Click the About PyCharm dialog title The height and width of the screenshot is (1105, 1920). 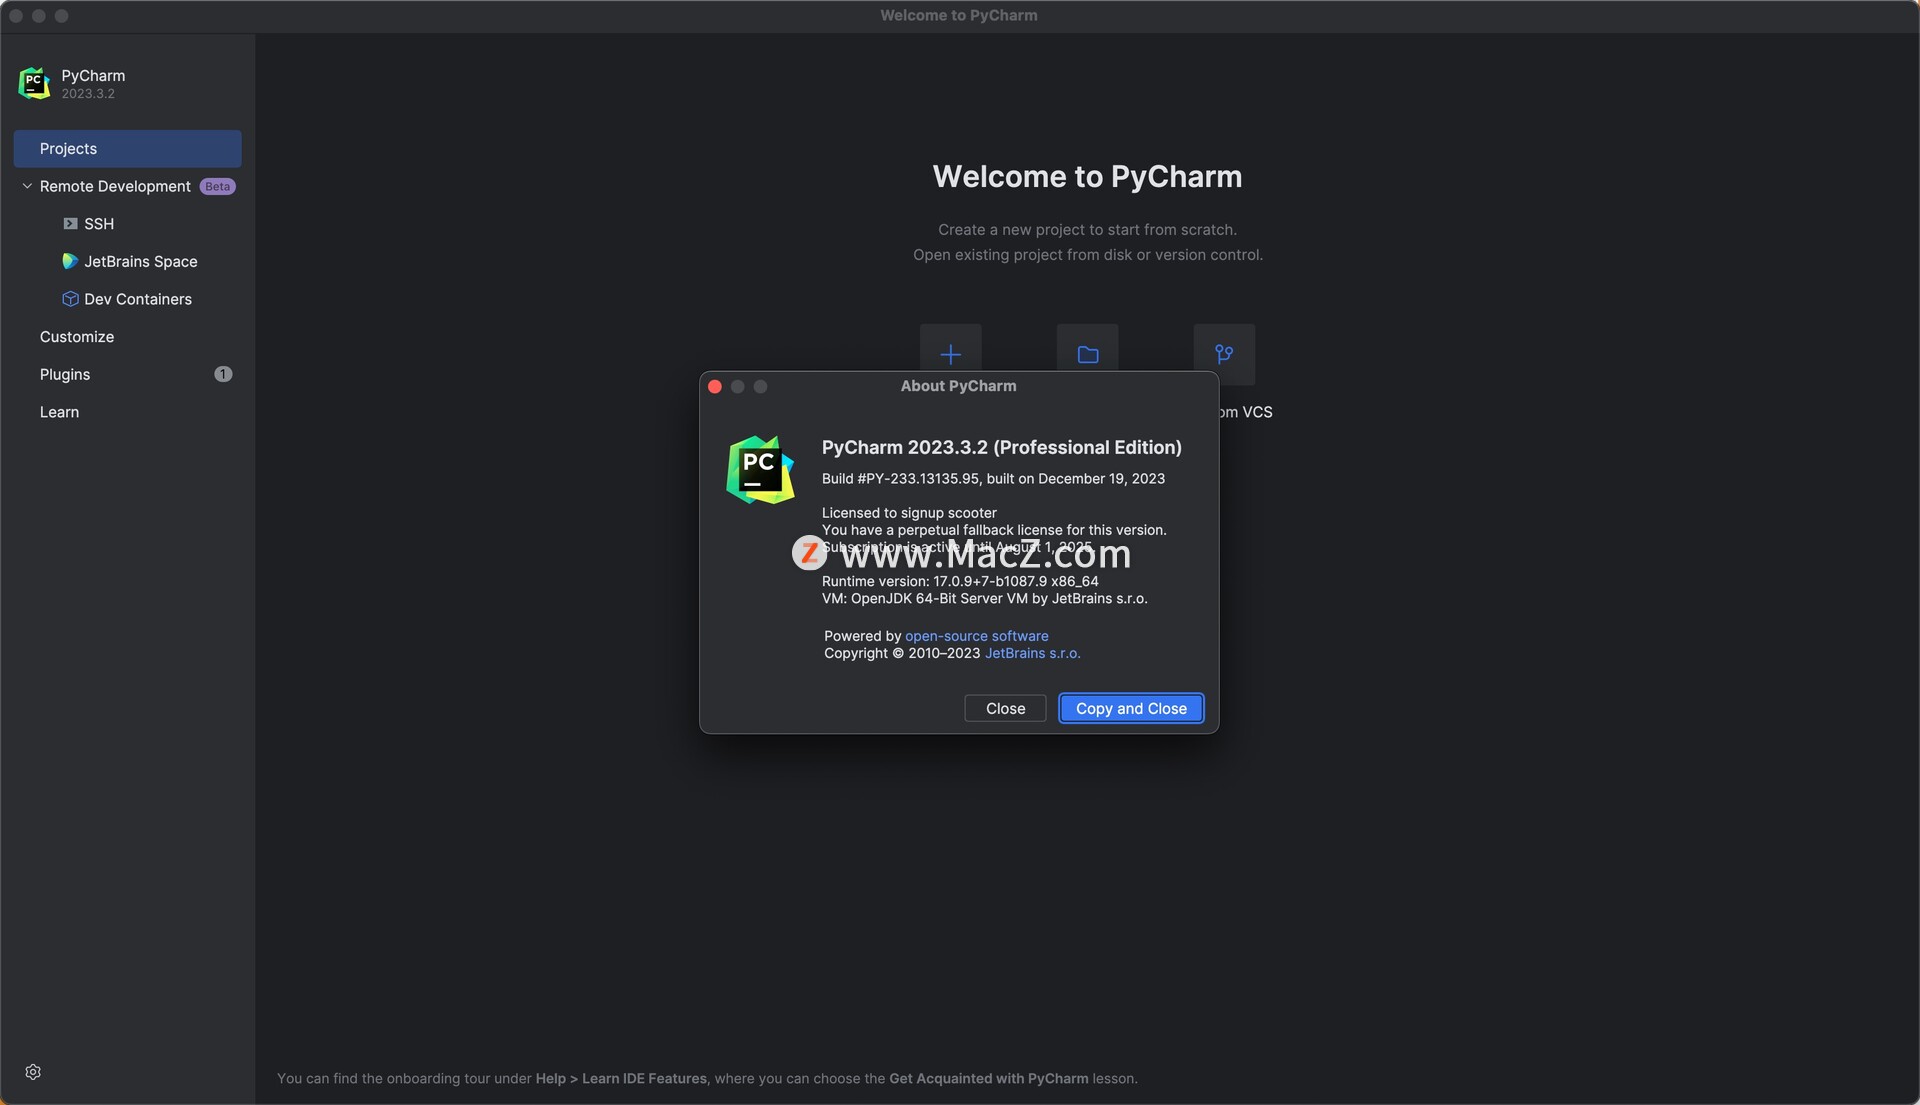click(x=958, y=386)
